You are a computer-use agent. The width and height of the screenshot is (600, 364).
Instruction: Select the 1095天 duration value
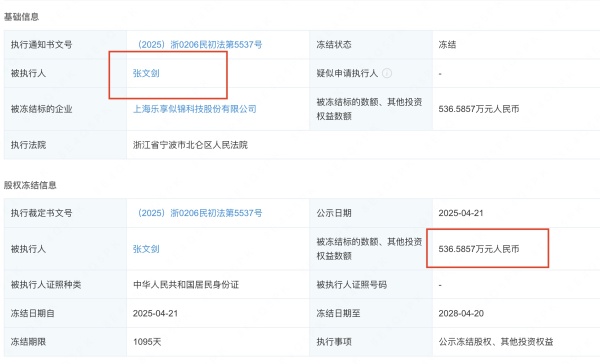coord(147,341)
